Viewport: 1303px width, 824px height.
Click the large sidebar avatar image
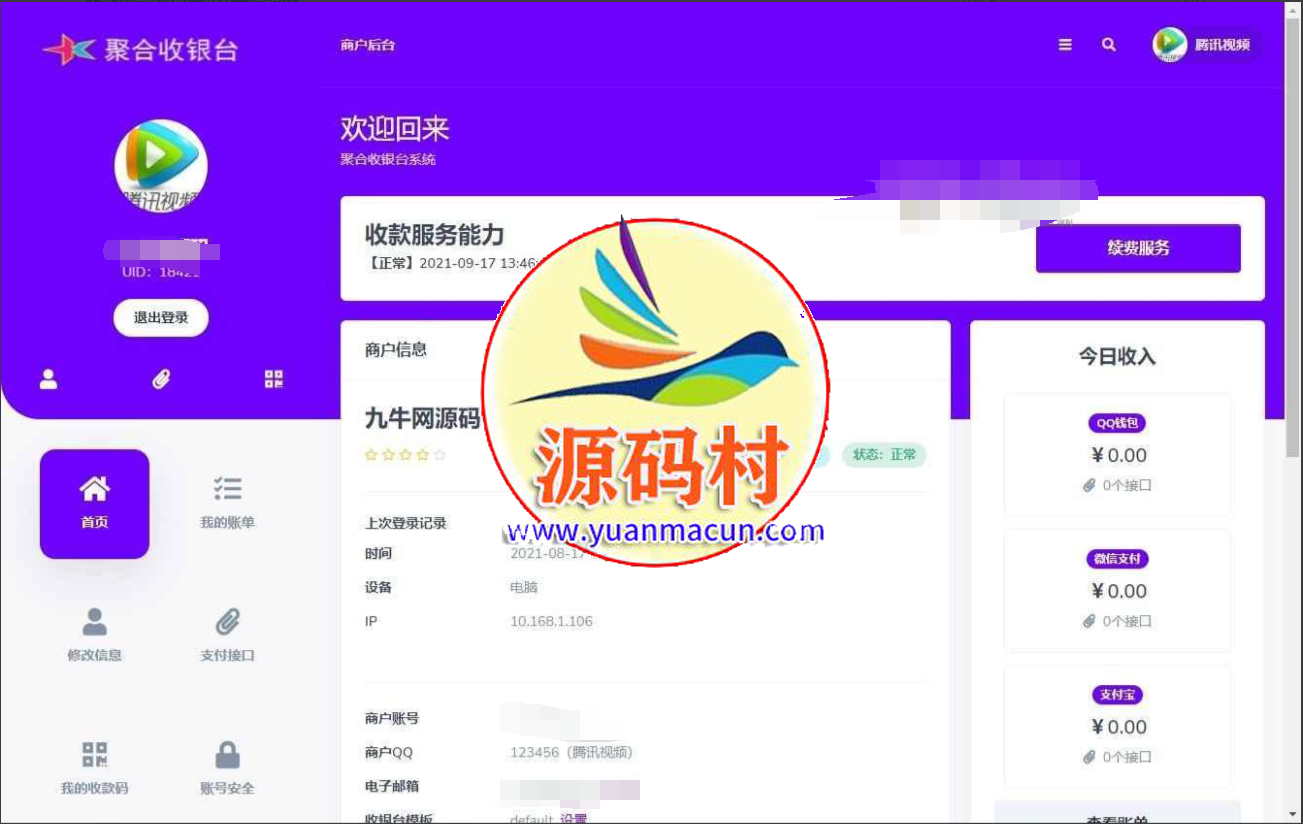click(160, 165)
